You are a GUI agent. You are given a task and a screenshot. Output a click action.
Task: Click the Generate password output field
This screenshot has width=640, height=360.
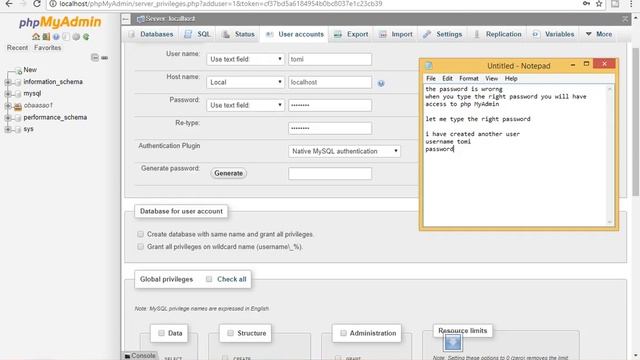tap(330, 173)
